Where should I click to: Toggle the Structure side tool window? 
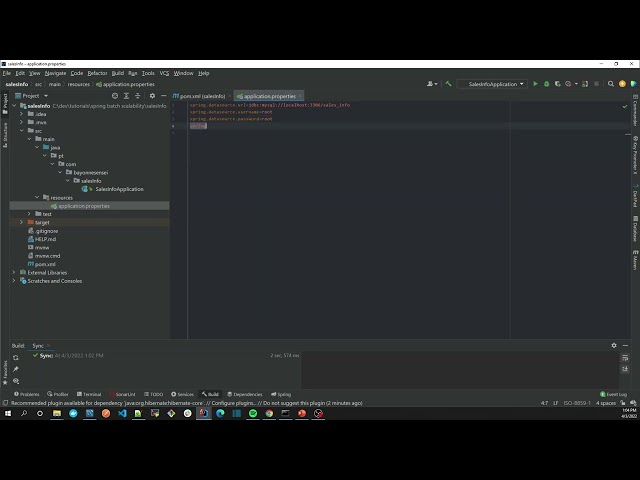coord(5,135)
